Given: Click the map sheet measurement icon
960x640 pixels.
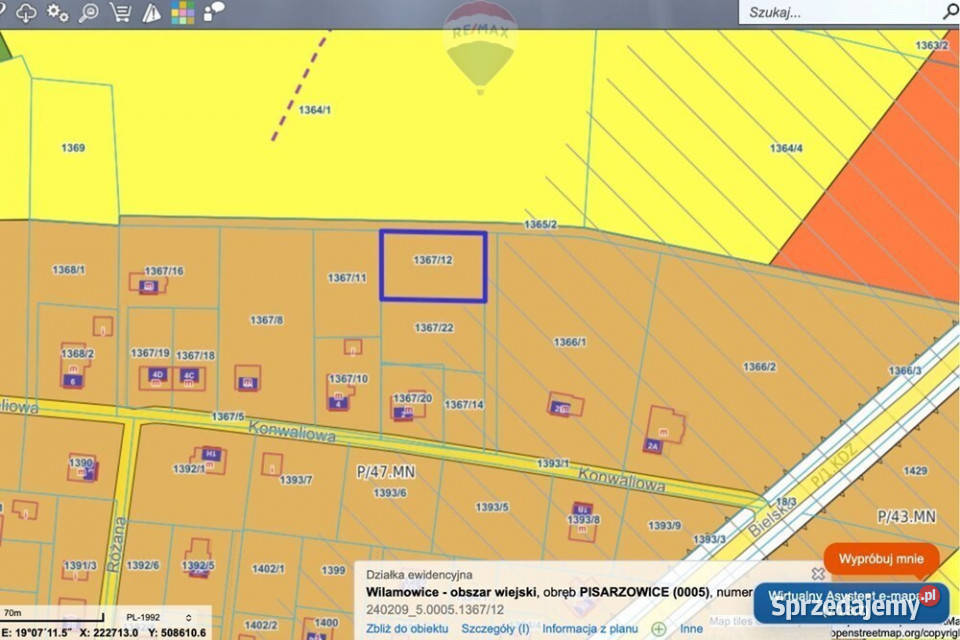Looking at the screenshot, I should coord(151,13).
